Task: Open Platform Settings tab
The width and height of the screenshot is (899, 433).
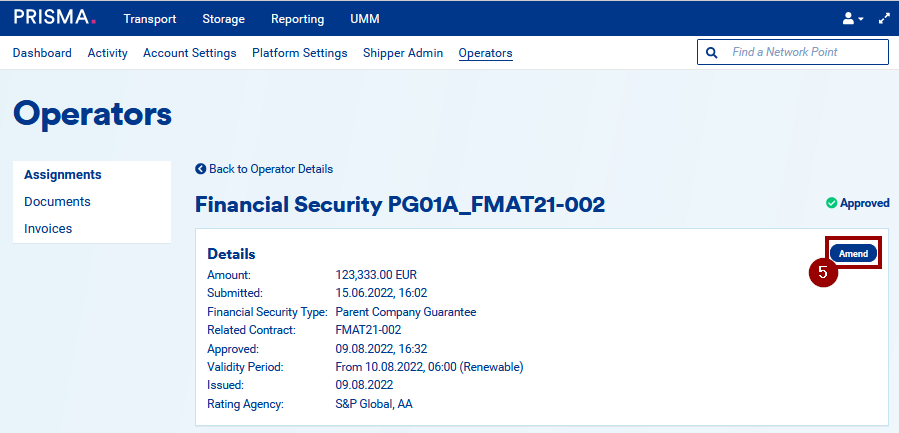Action: [x=299, y=53]
